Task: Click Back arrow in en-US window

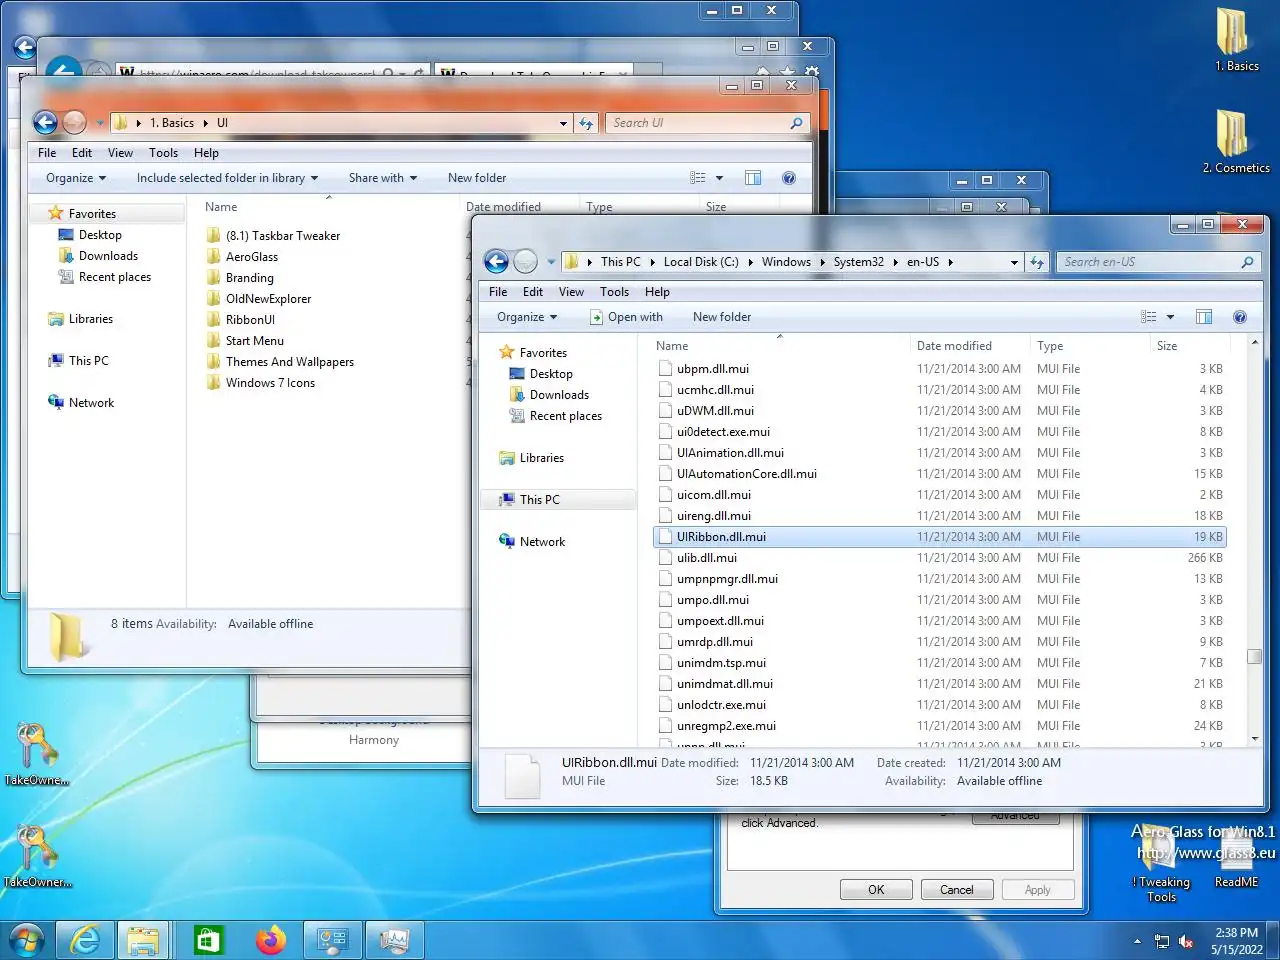Action: coord(496,262)
